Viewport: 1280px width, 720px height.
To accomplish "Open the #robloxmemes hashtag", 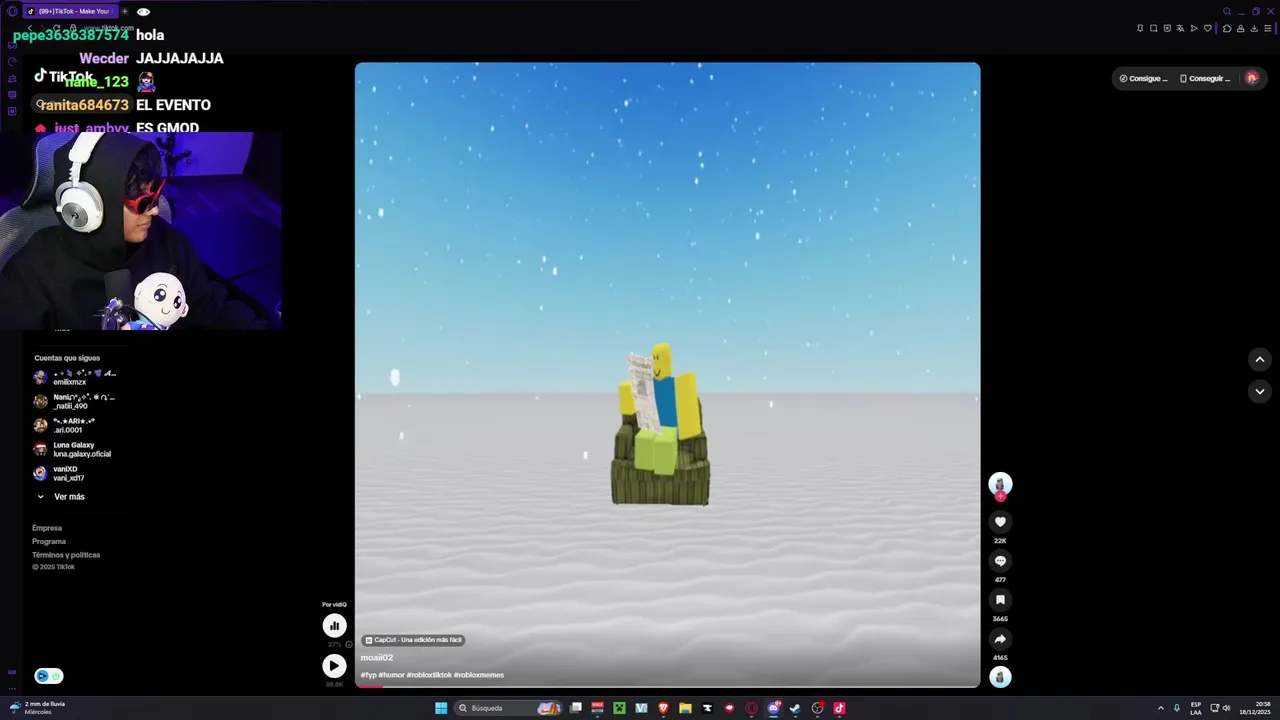I will point(479,675).
